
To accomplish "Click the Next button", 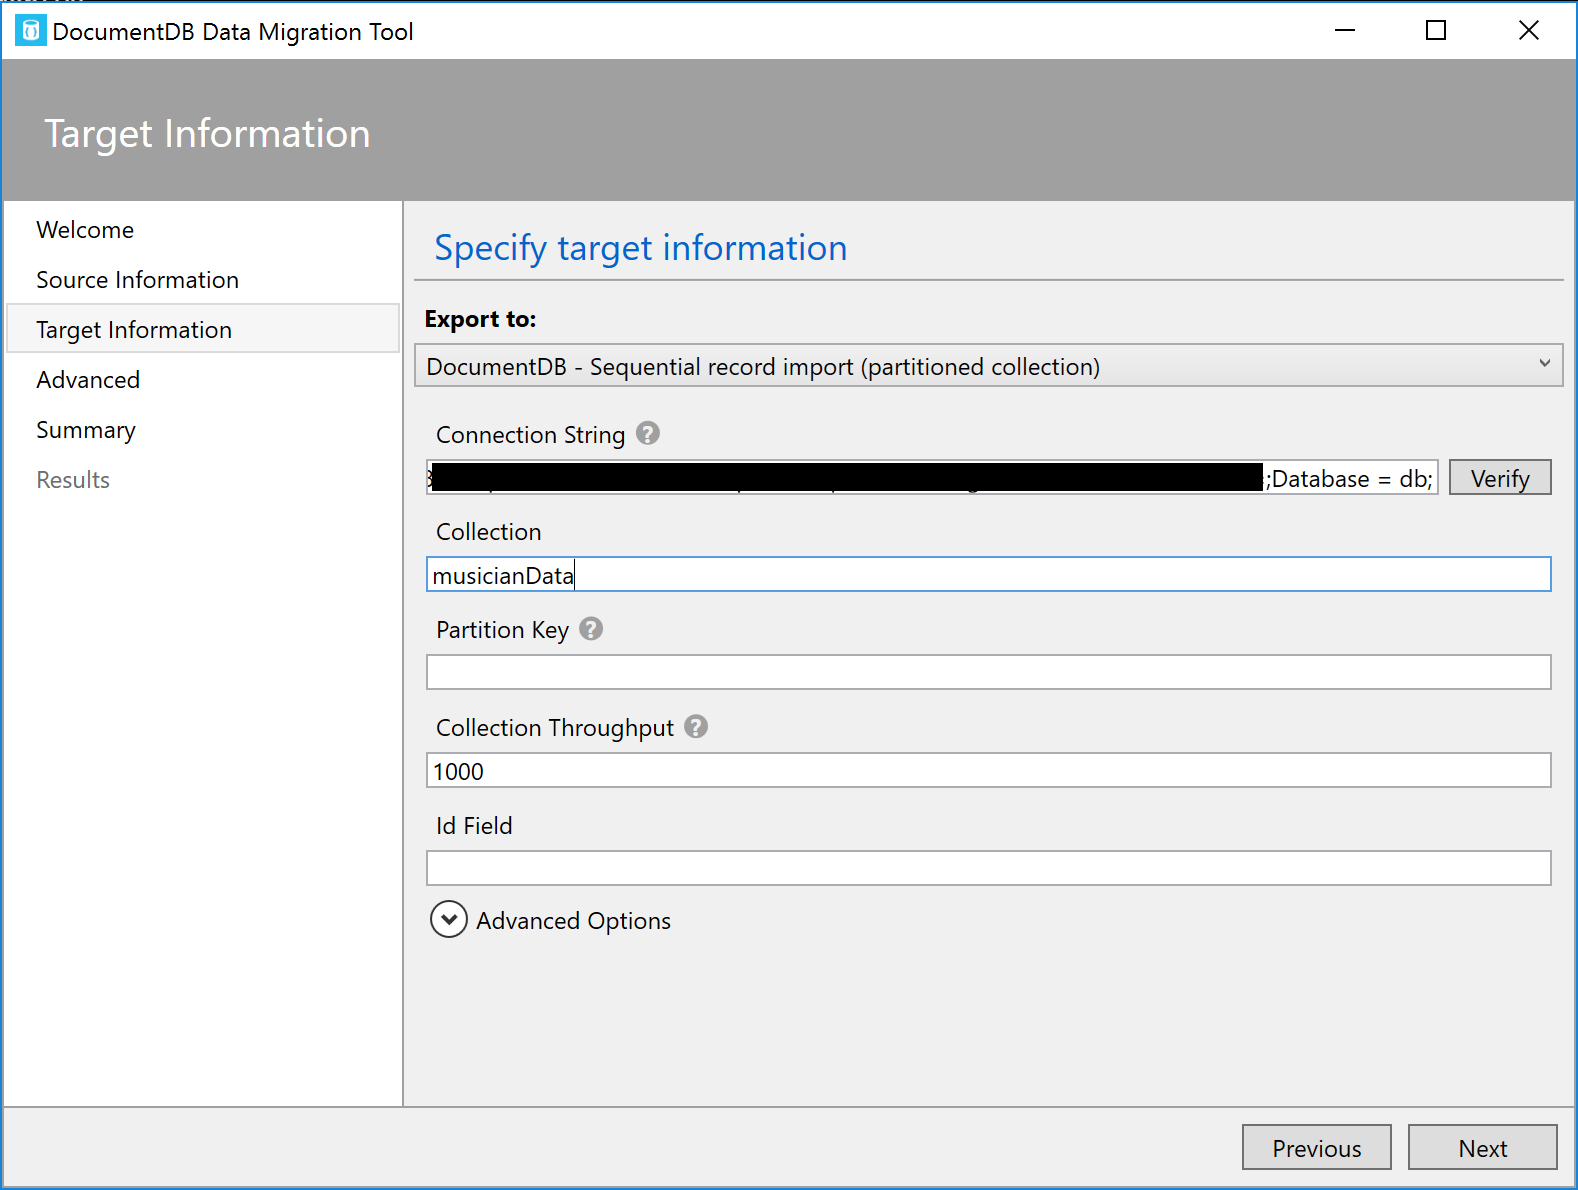I will pos(1482,1147).
